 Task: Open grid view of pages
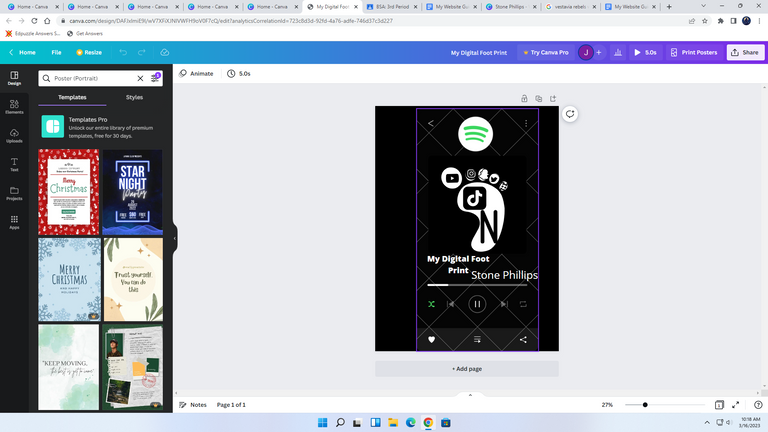[719, 405]
